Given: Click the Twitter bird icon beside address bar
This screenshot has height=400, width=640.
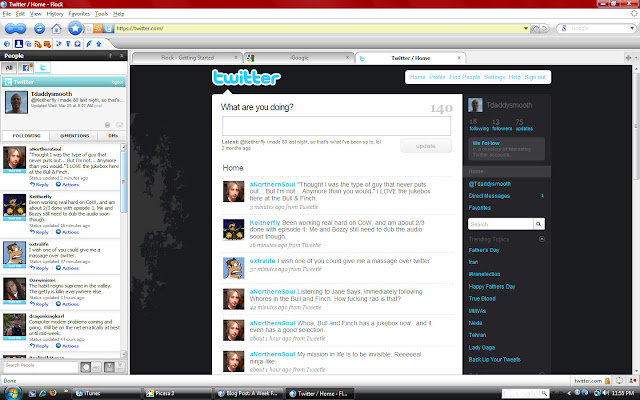Looking at the screenshot, I should pos(108,29).
